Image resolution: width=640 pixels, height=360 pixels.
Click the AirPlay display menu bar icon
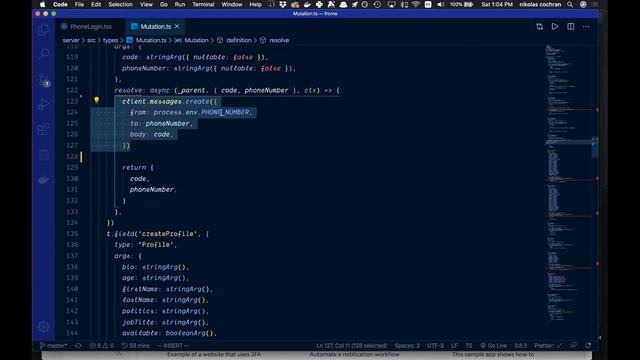coord(391,4)
